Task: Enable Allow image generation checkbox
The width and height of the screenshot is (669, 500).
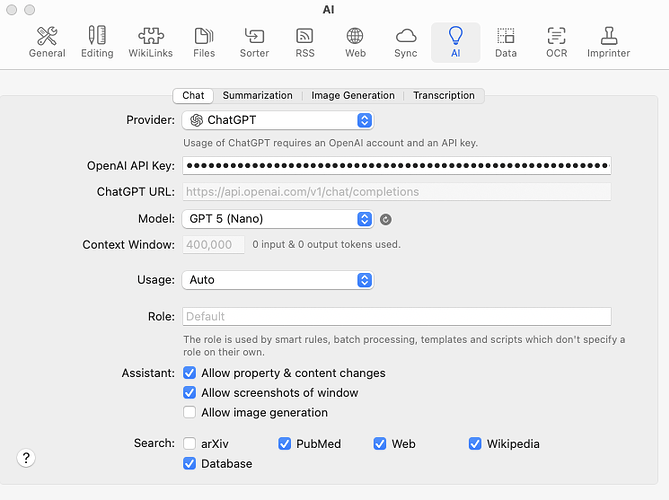Action: click(x=190, y=412)
